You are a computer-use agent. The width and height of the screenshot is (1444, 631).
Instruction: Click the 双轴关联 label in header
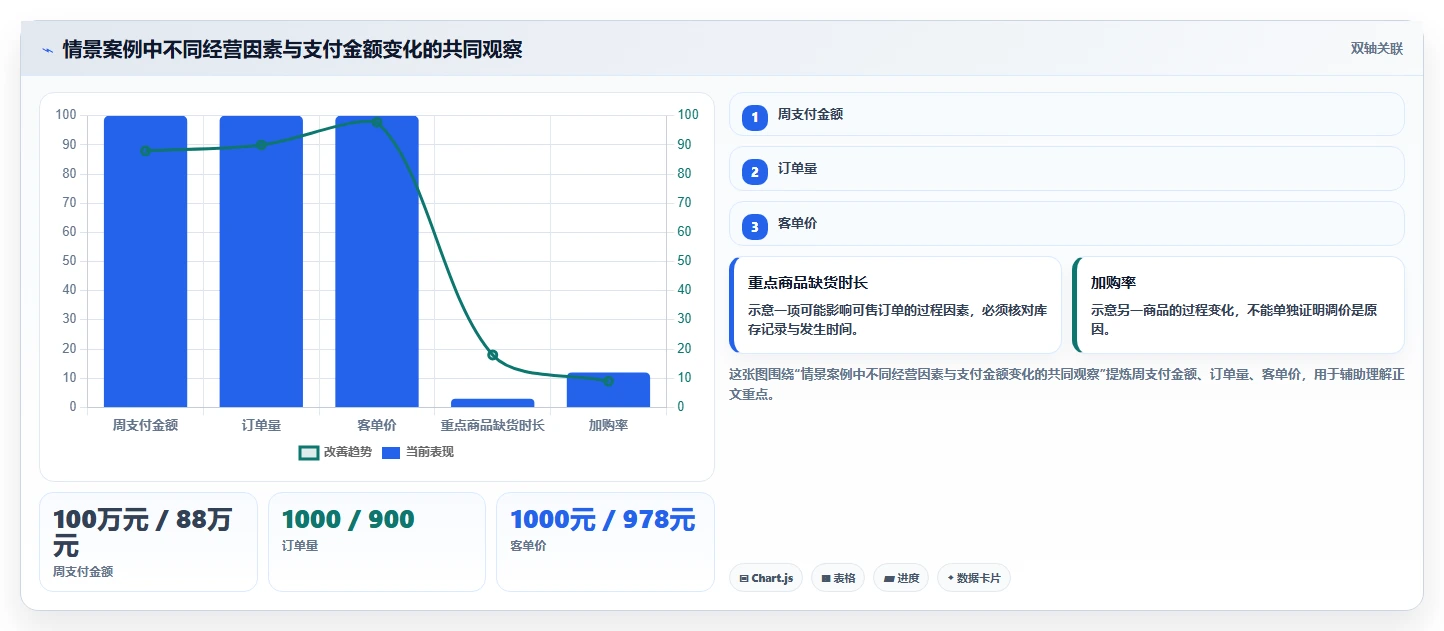(x=1377, y=49)
